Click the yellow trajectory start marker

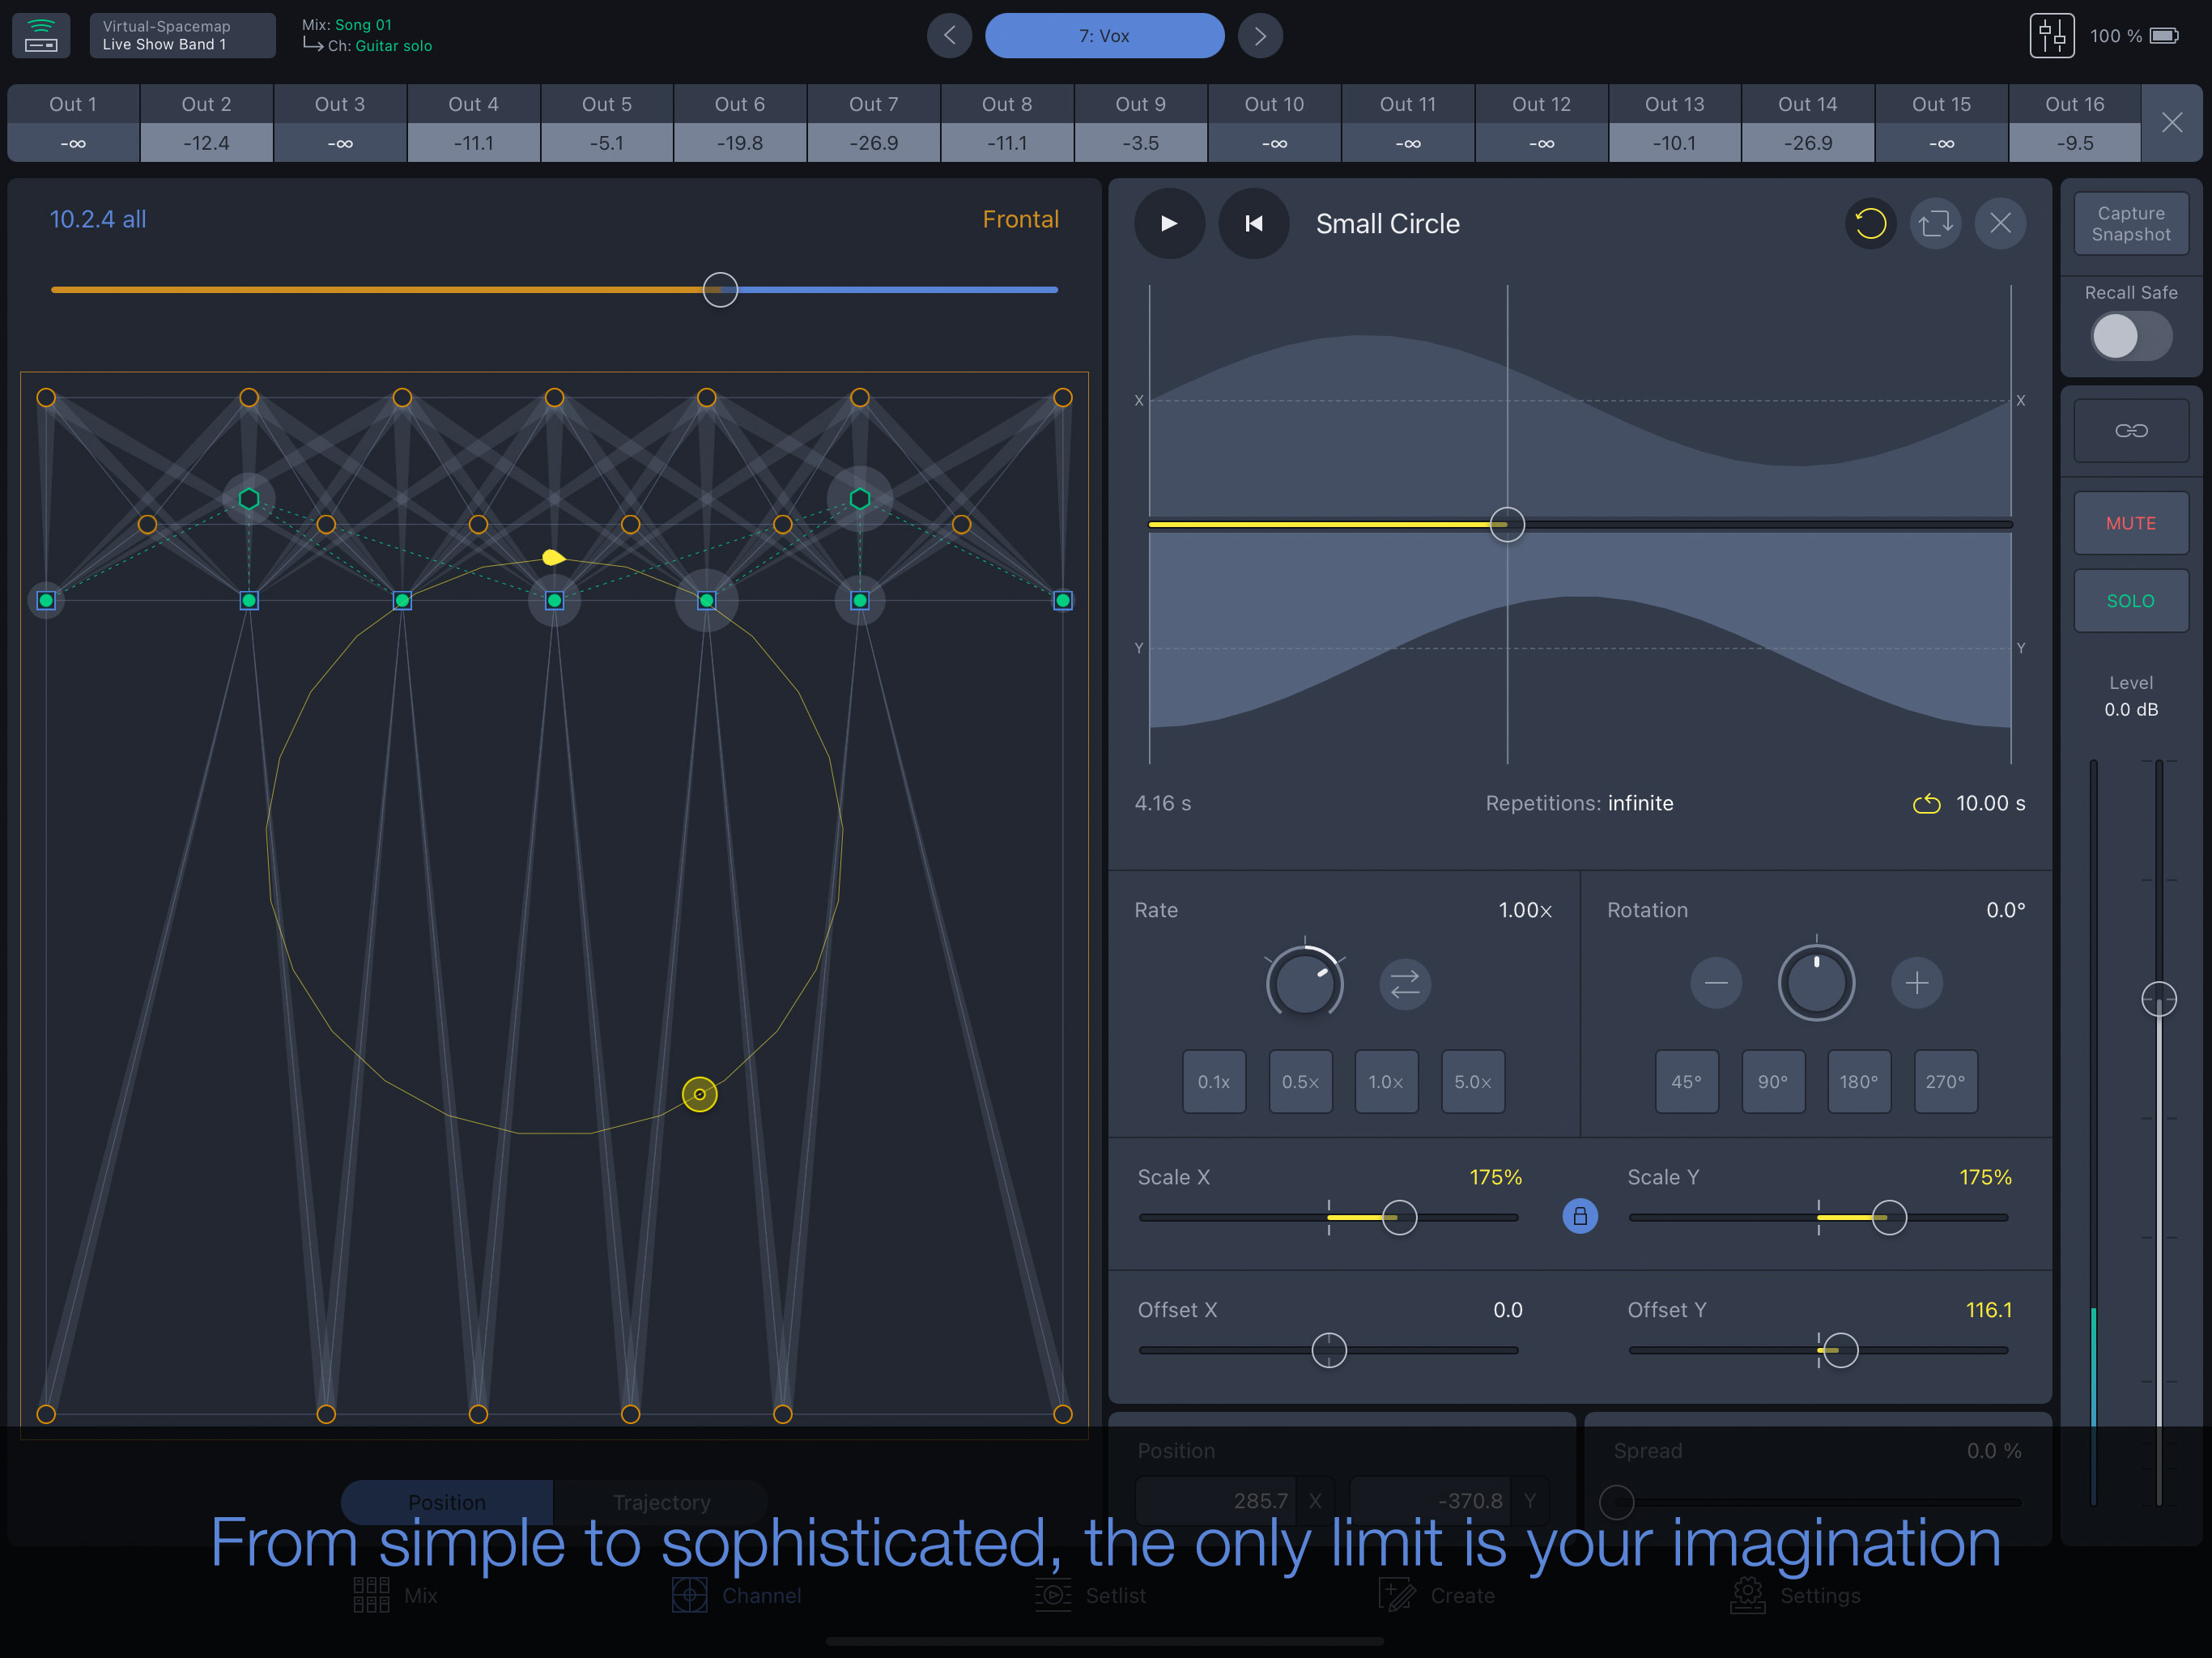click(x=553, y=557)
